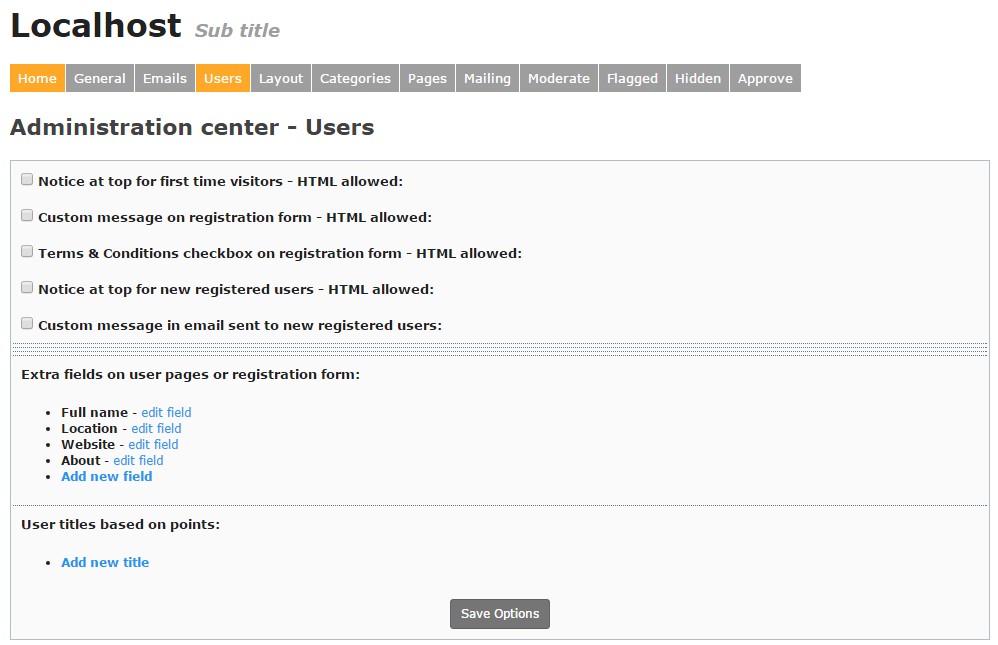The width and height of the screenshot is (998, 645).
Task: Enable first time visitors notice checkbox
Action: pos(27,180)
